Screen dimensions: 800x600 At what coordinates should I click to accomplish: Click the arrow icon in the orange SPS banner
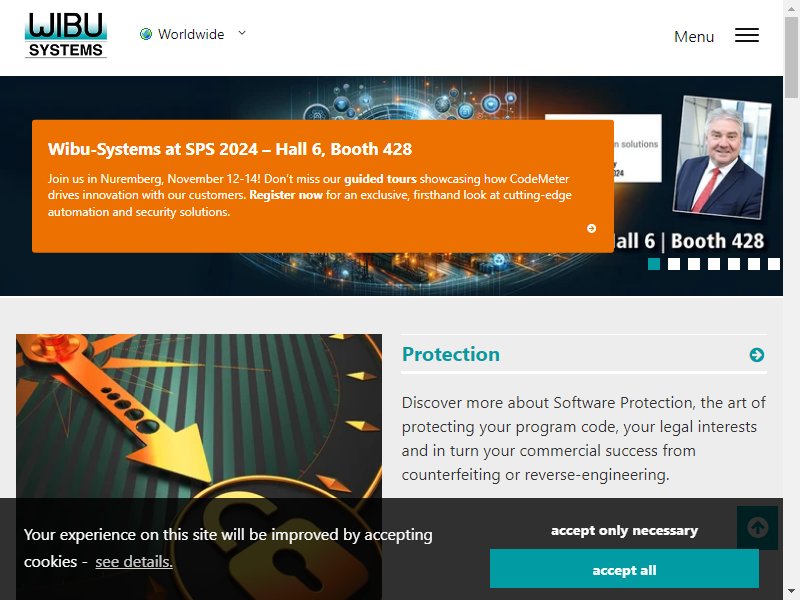click(591, 228)
